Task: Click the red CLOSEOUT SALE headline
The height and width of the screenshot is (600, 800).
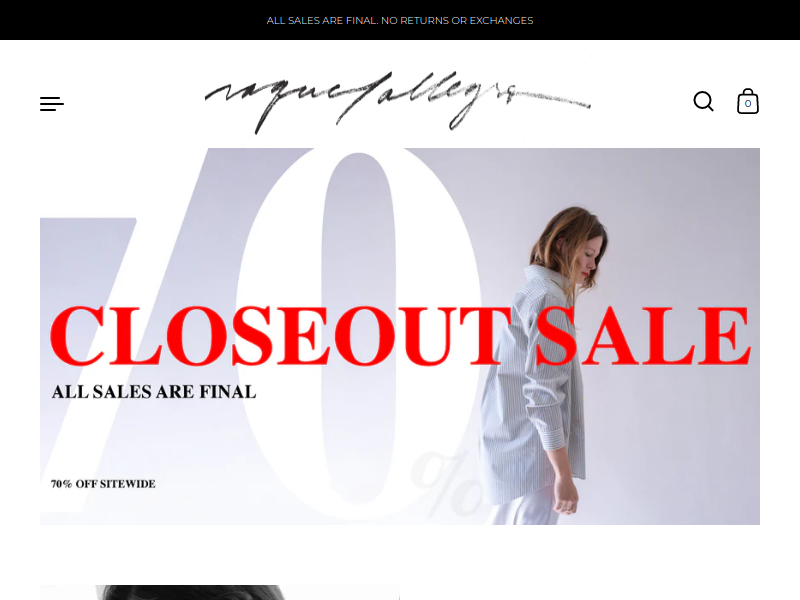Action: pyautogui.click(x=401, y=336)
